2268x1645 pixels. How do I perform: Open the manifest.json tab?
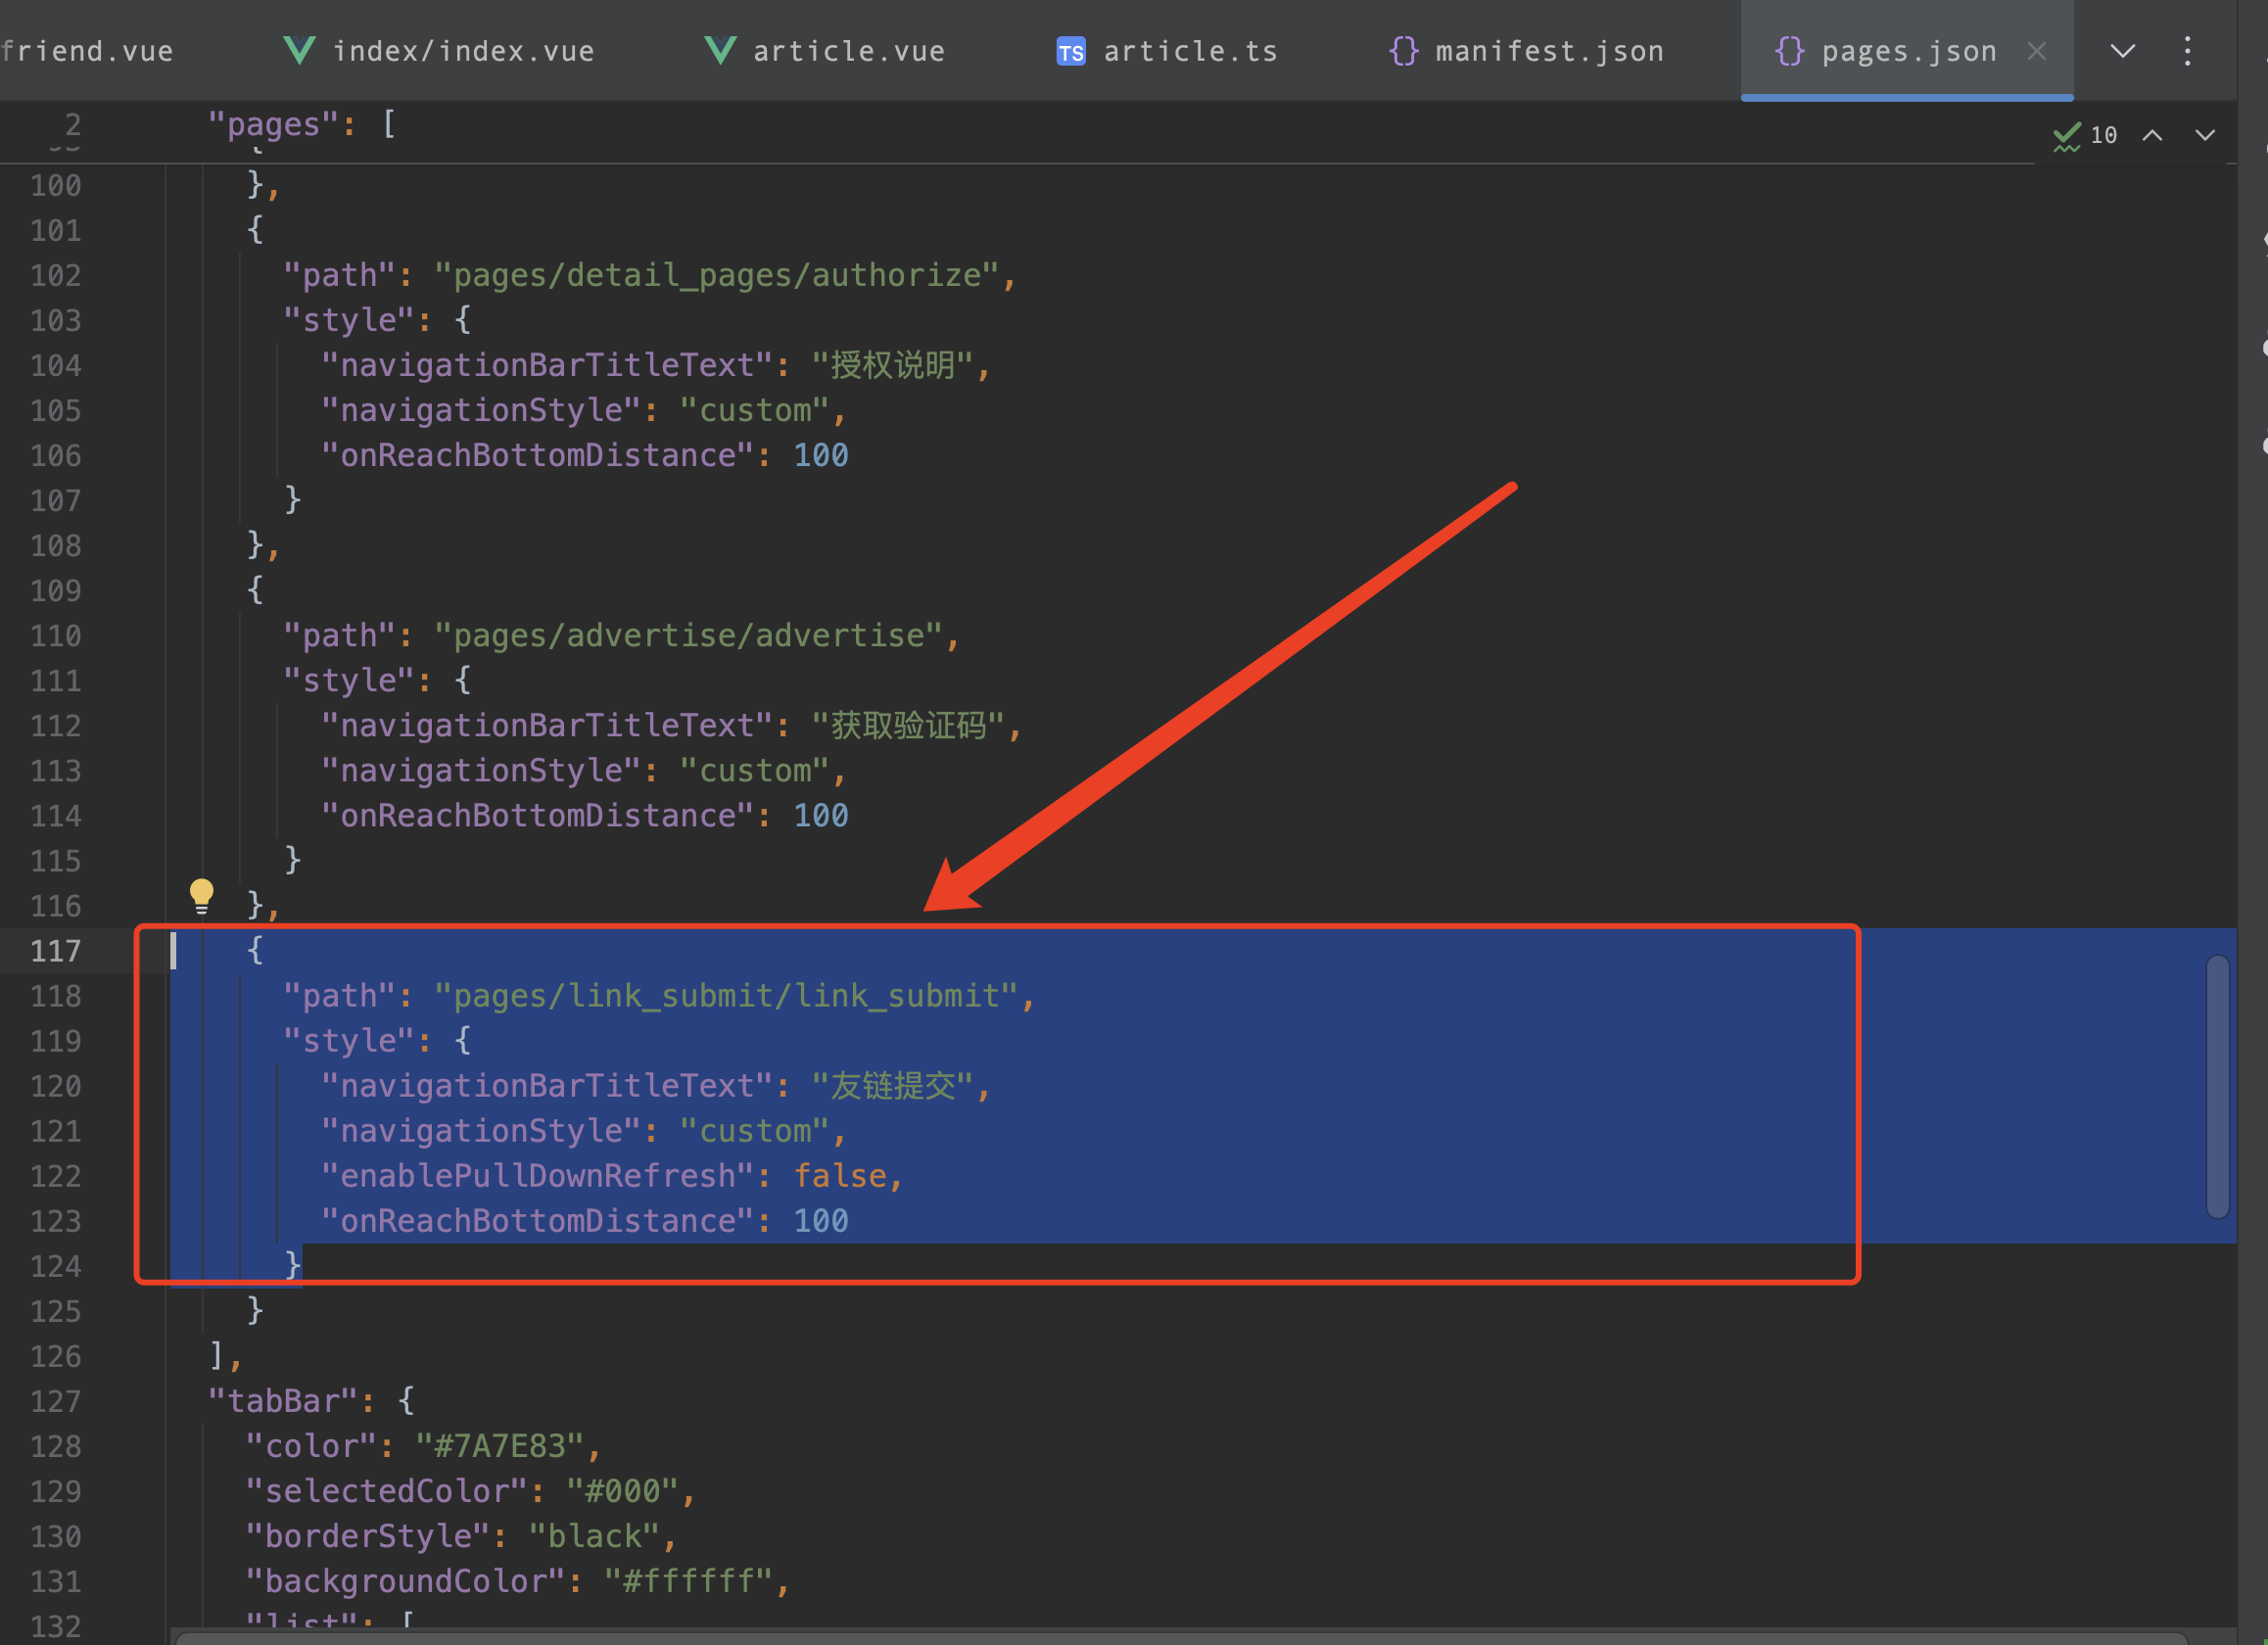coord(1548,51)
